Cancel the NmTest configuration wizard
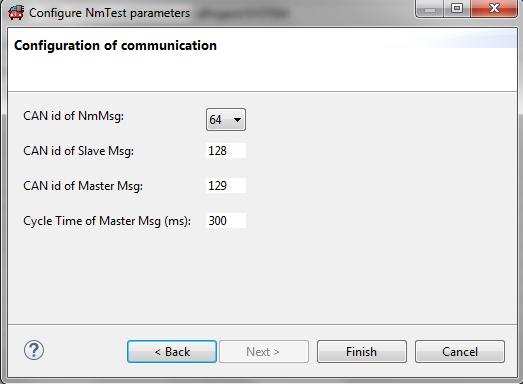 click(x=460, y=352)
